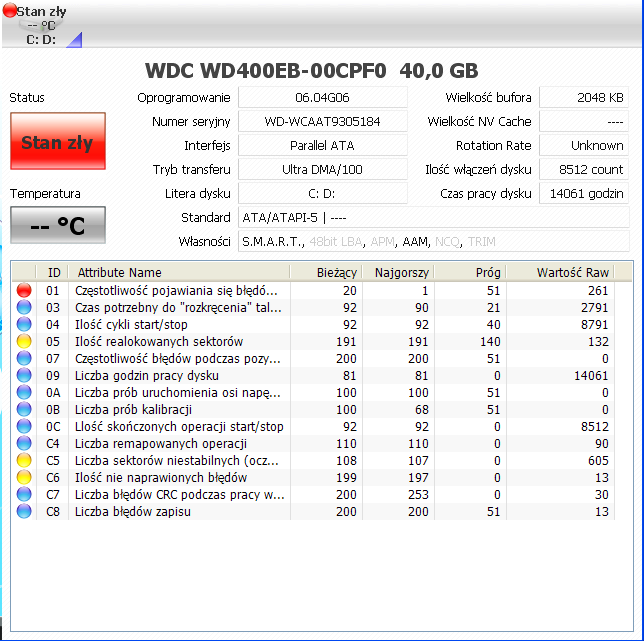Screen dimensions: 644x641
Task: Click the power-on count field 8512 count
Action: tap(584, 170)
